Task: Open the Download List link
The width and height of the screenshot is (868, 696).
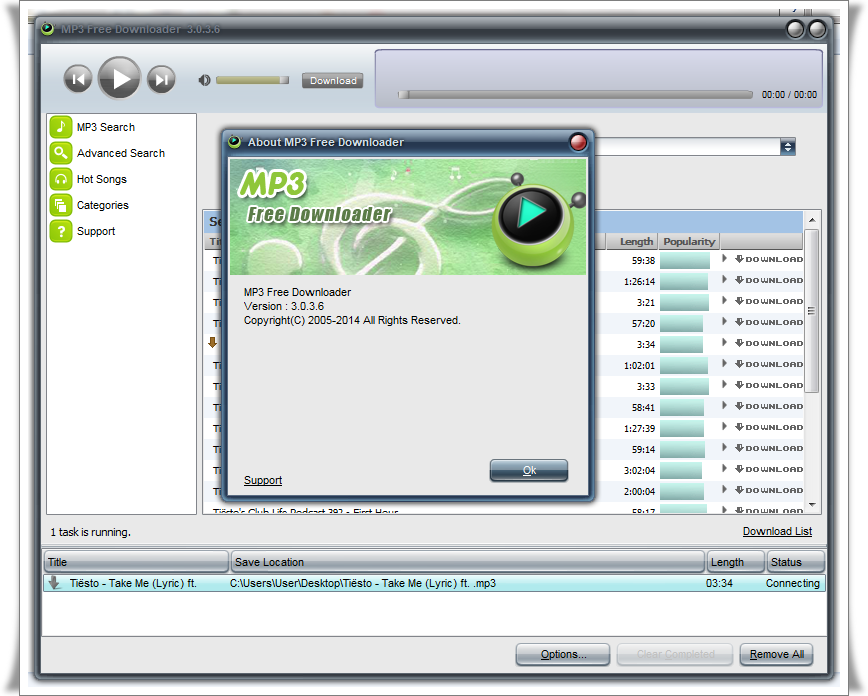Action: pos(777,532)
